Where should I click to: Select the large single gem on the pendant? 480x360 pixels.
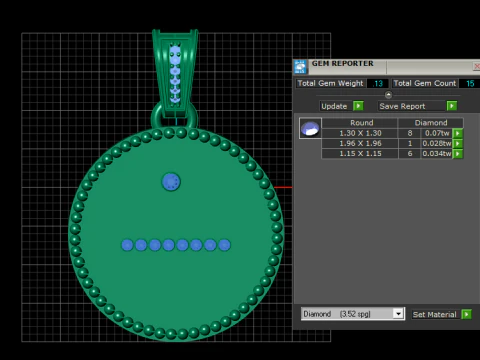(171, 182)
